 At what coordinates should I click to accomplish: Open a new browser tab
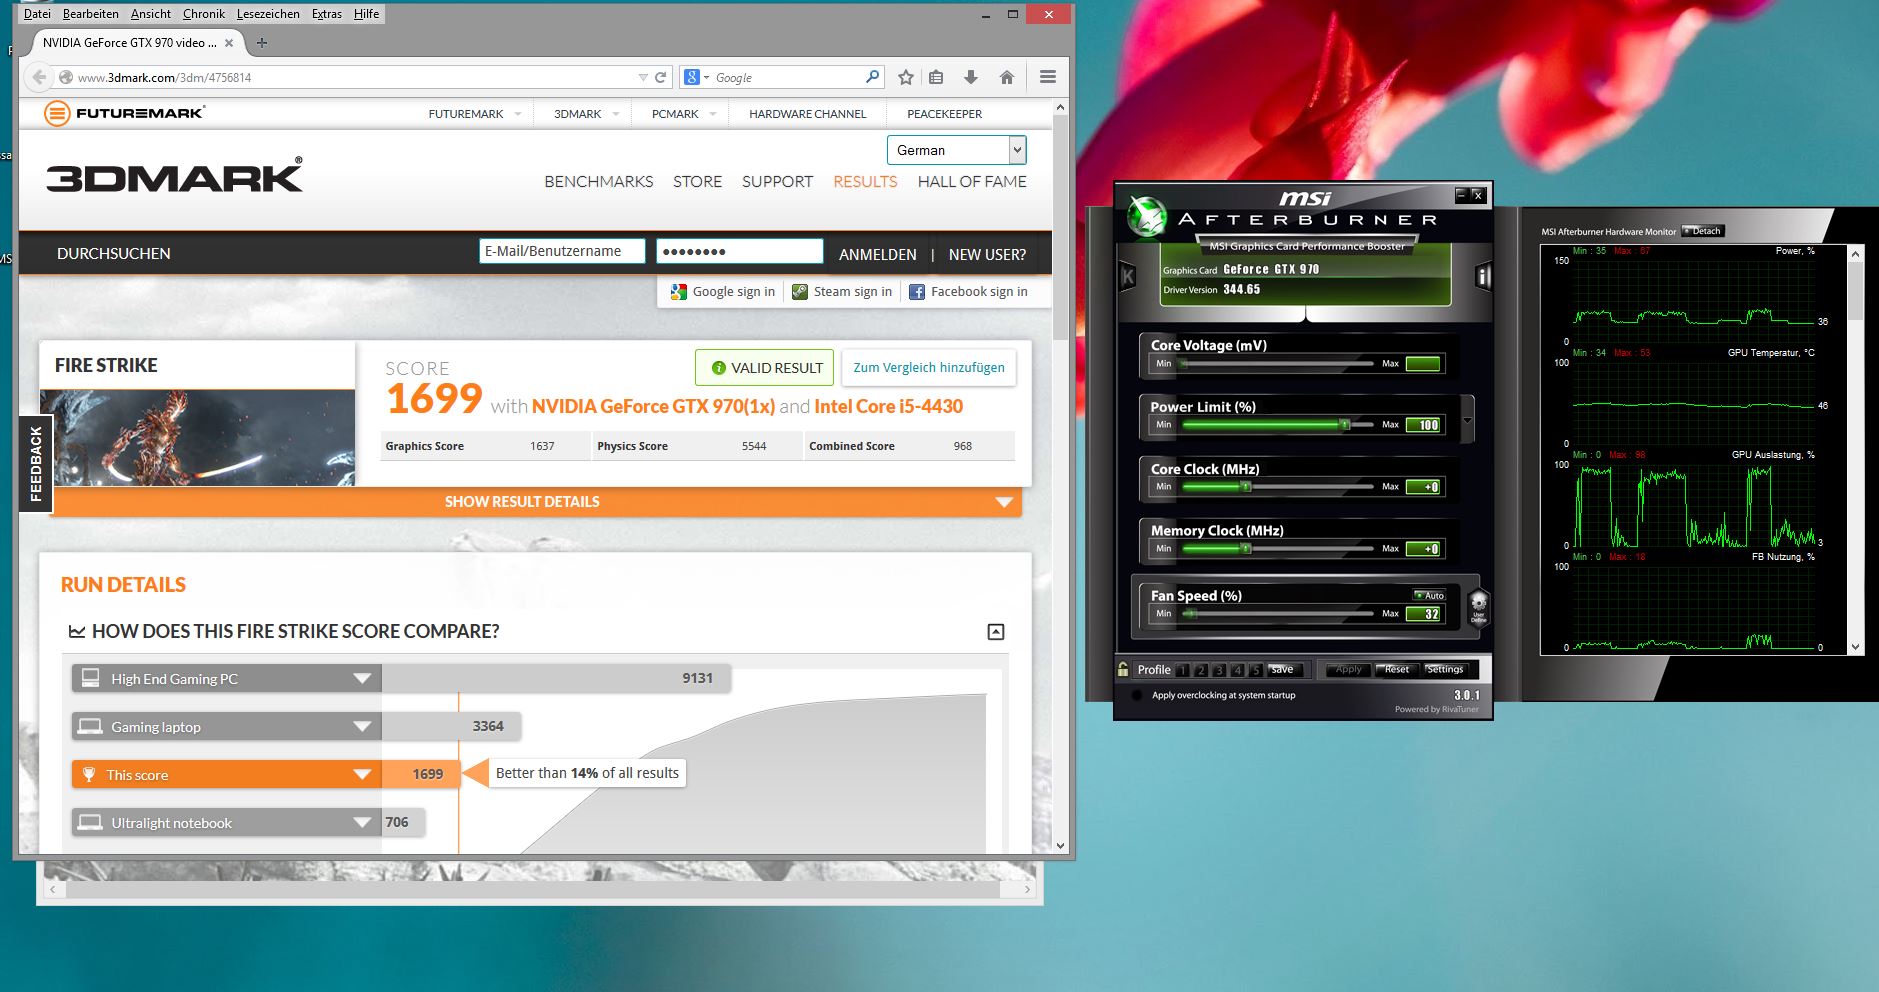262,43
